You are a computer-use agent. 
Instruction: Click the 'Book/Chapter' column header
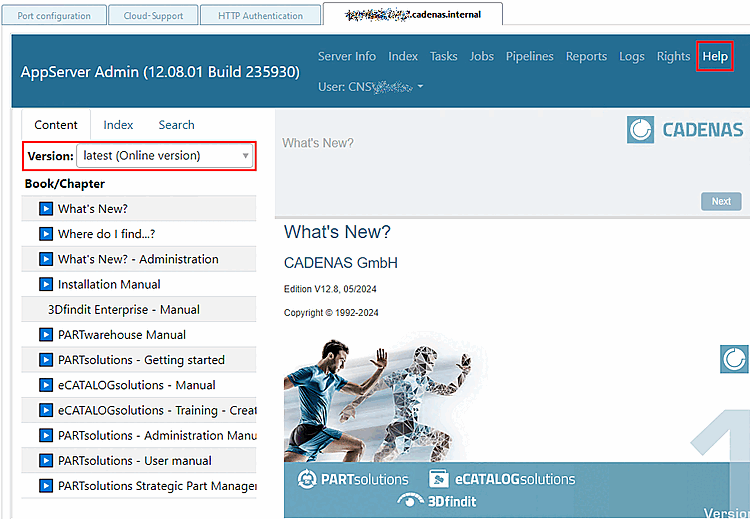[x=65, y=184]
